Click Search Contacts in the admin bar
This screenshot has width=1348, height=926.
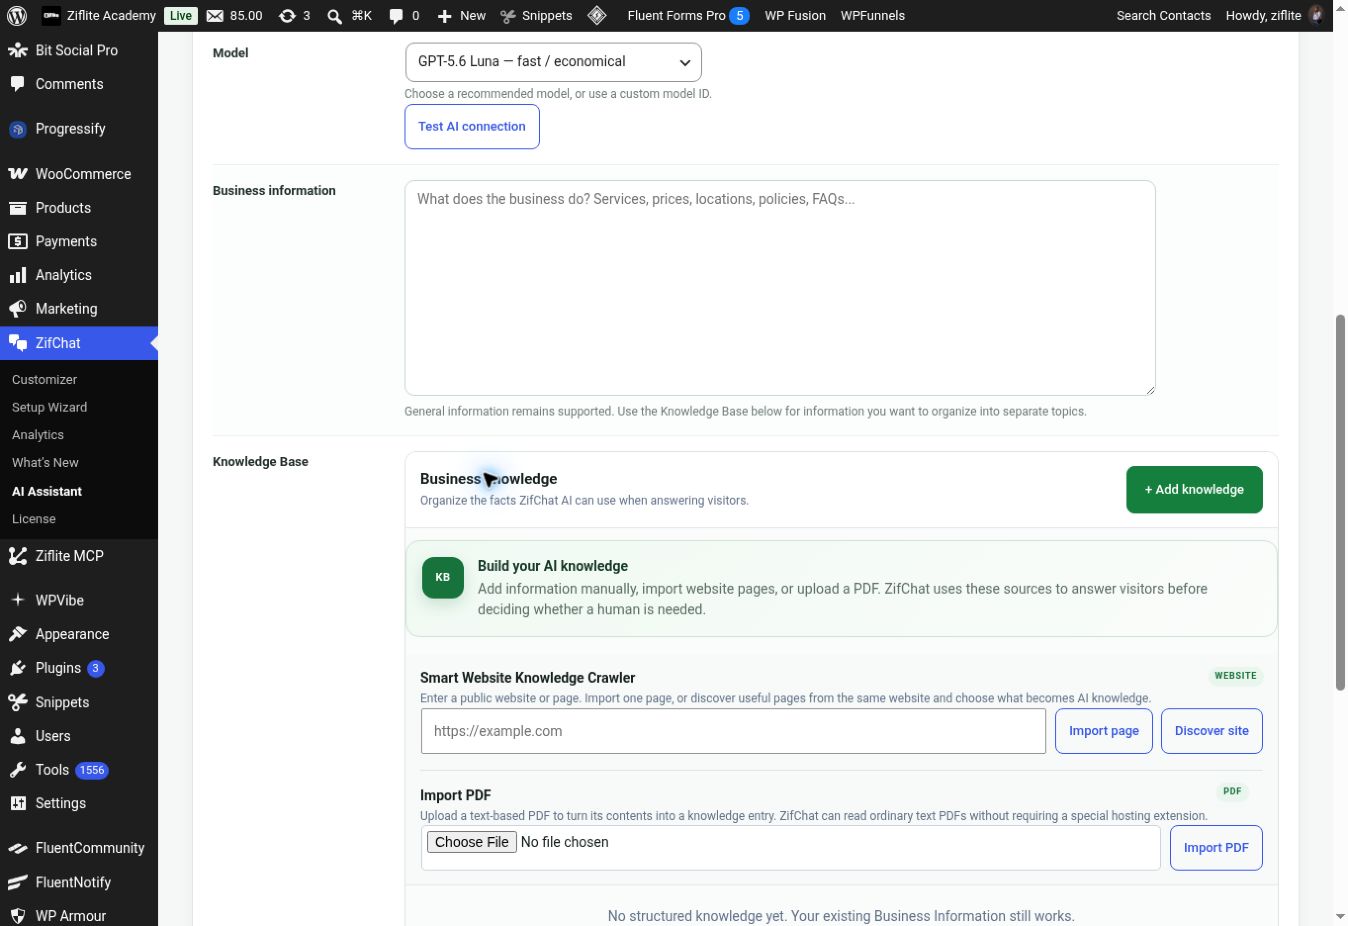[x=1163, y=15]
